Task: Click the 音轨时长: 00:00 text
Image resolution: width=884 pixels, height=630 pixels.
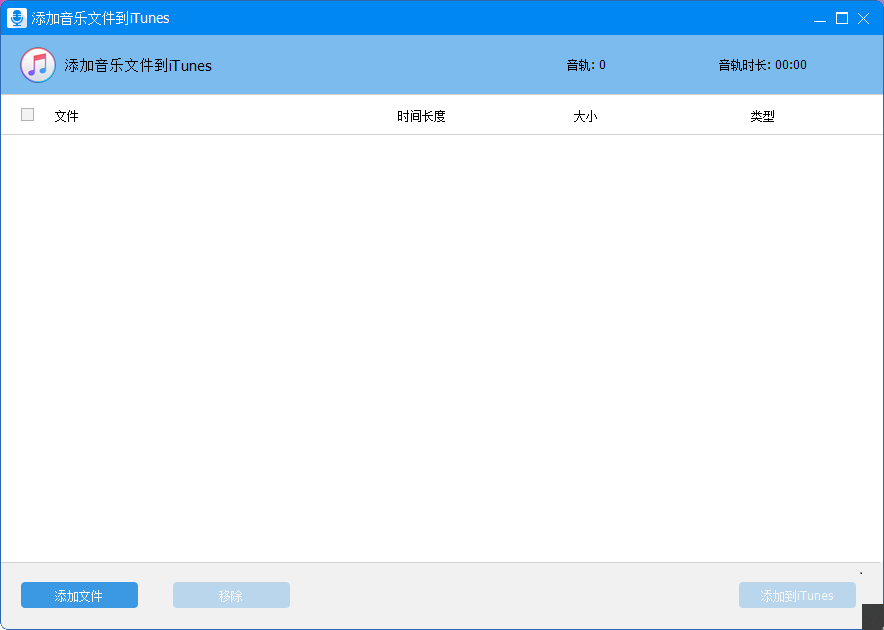Action: tap(762, 65)
